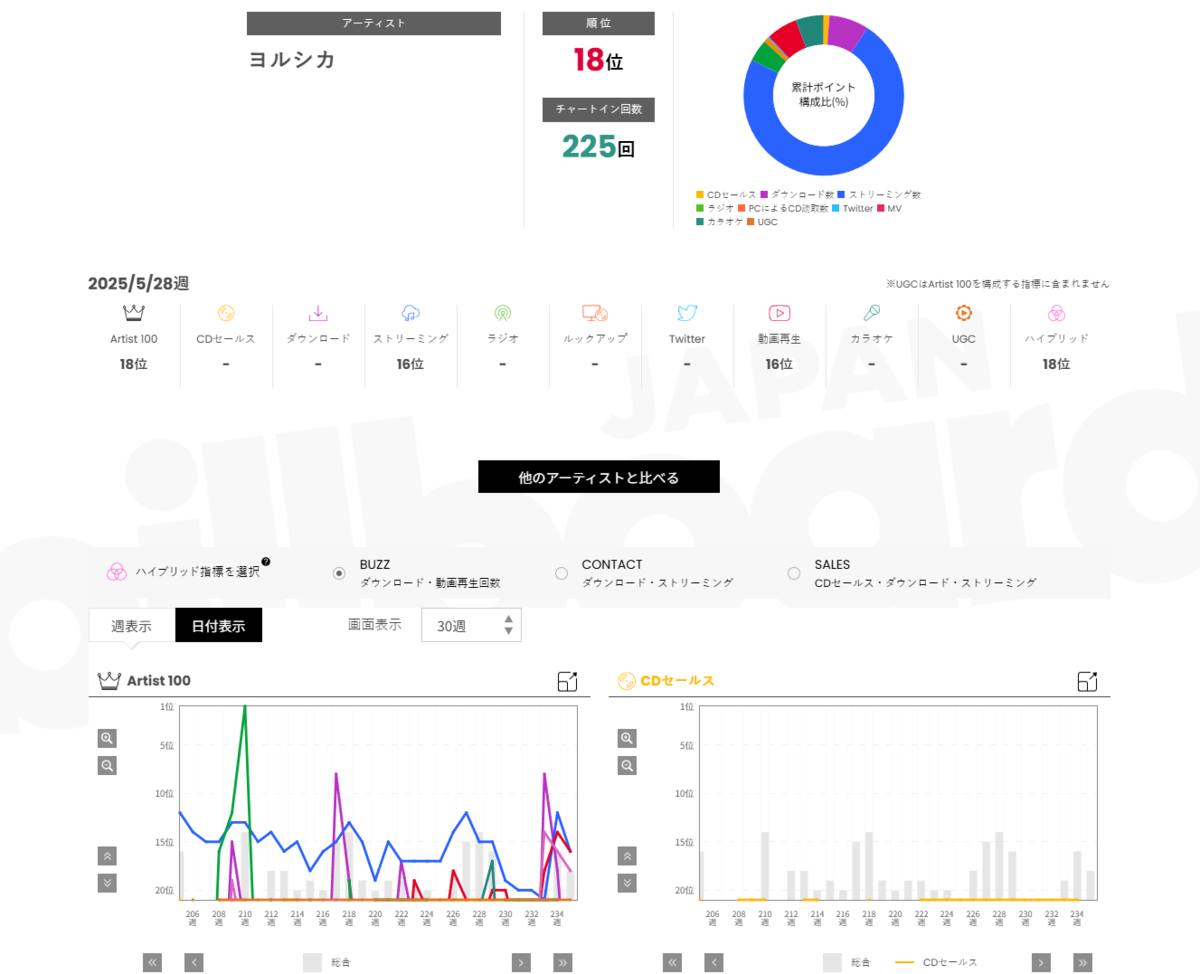Click the カラオケ microphone icon

point(871,313)
